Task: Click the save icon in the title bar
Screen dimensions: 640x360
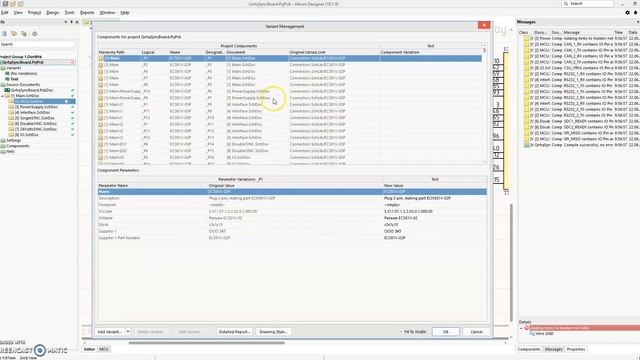Action: [5, 4]
